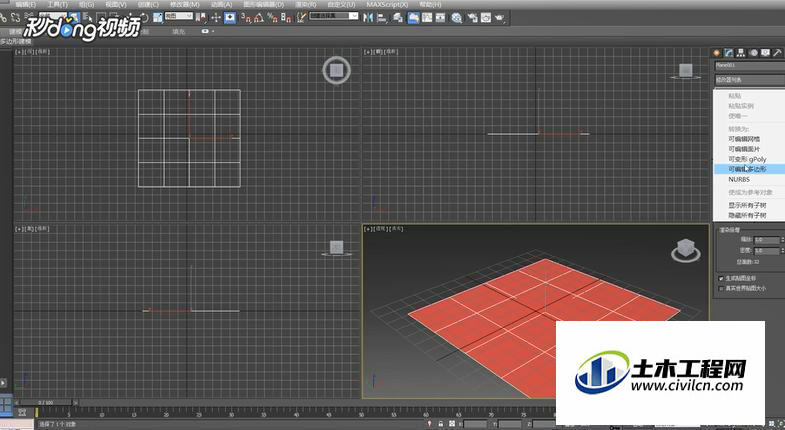Open the Material Editor icon
This screenshot has width=785, height=430.
tap(457, 18)
